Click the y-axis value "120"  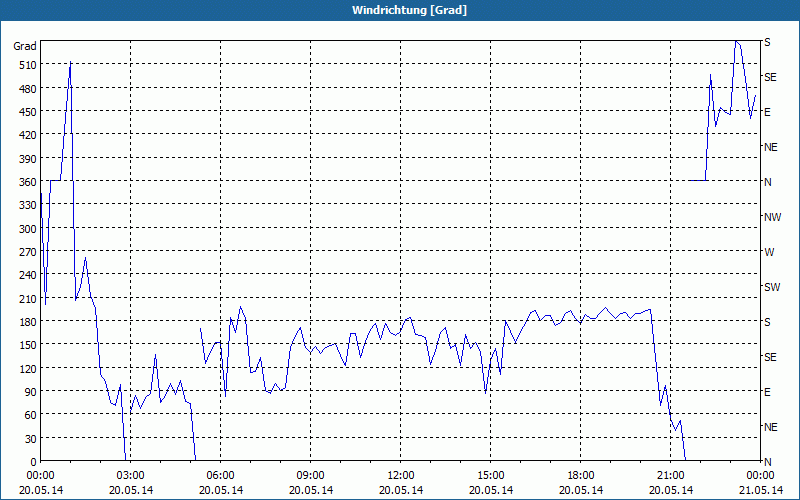tap(28, 369)
